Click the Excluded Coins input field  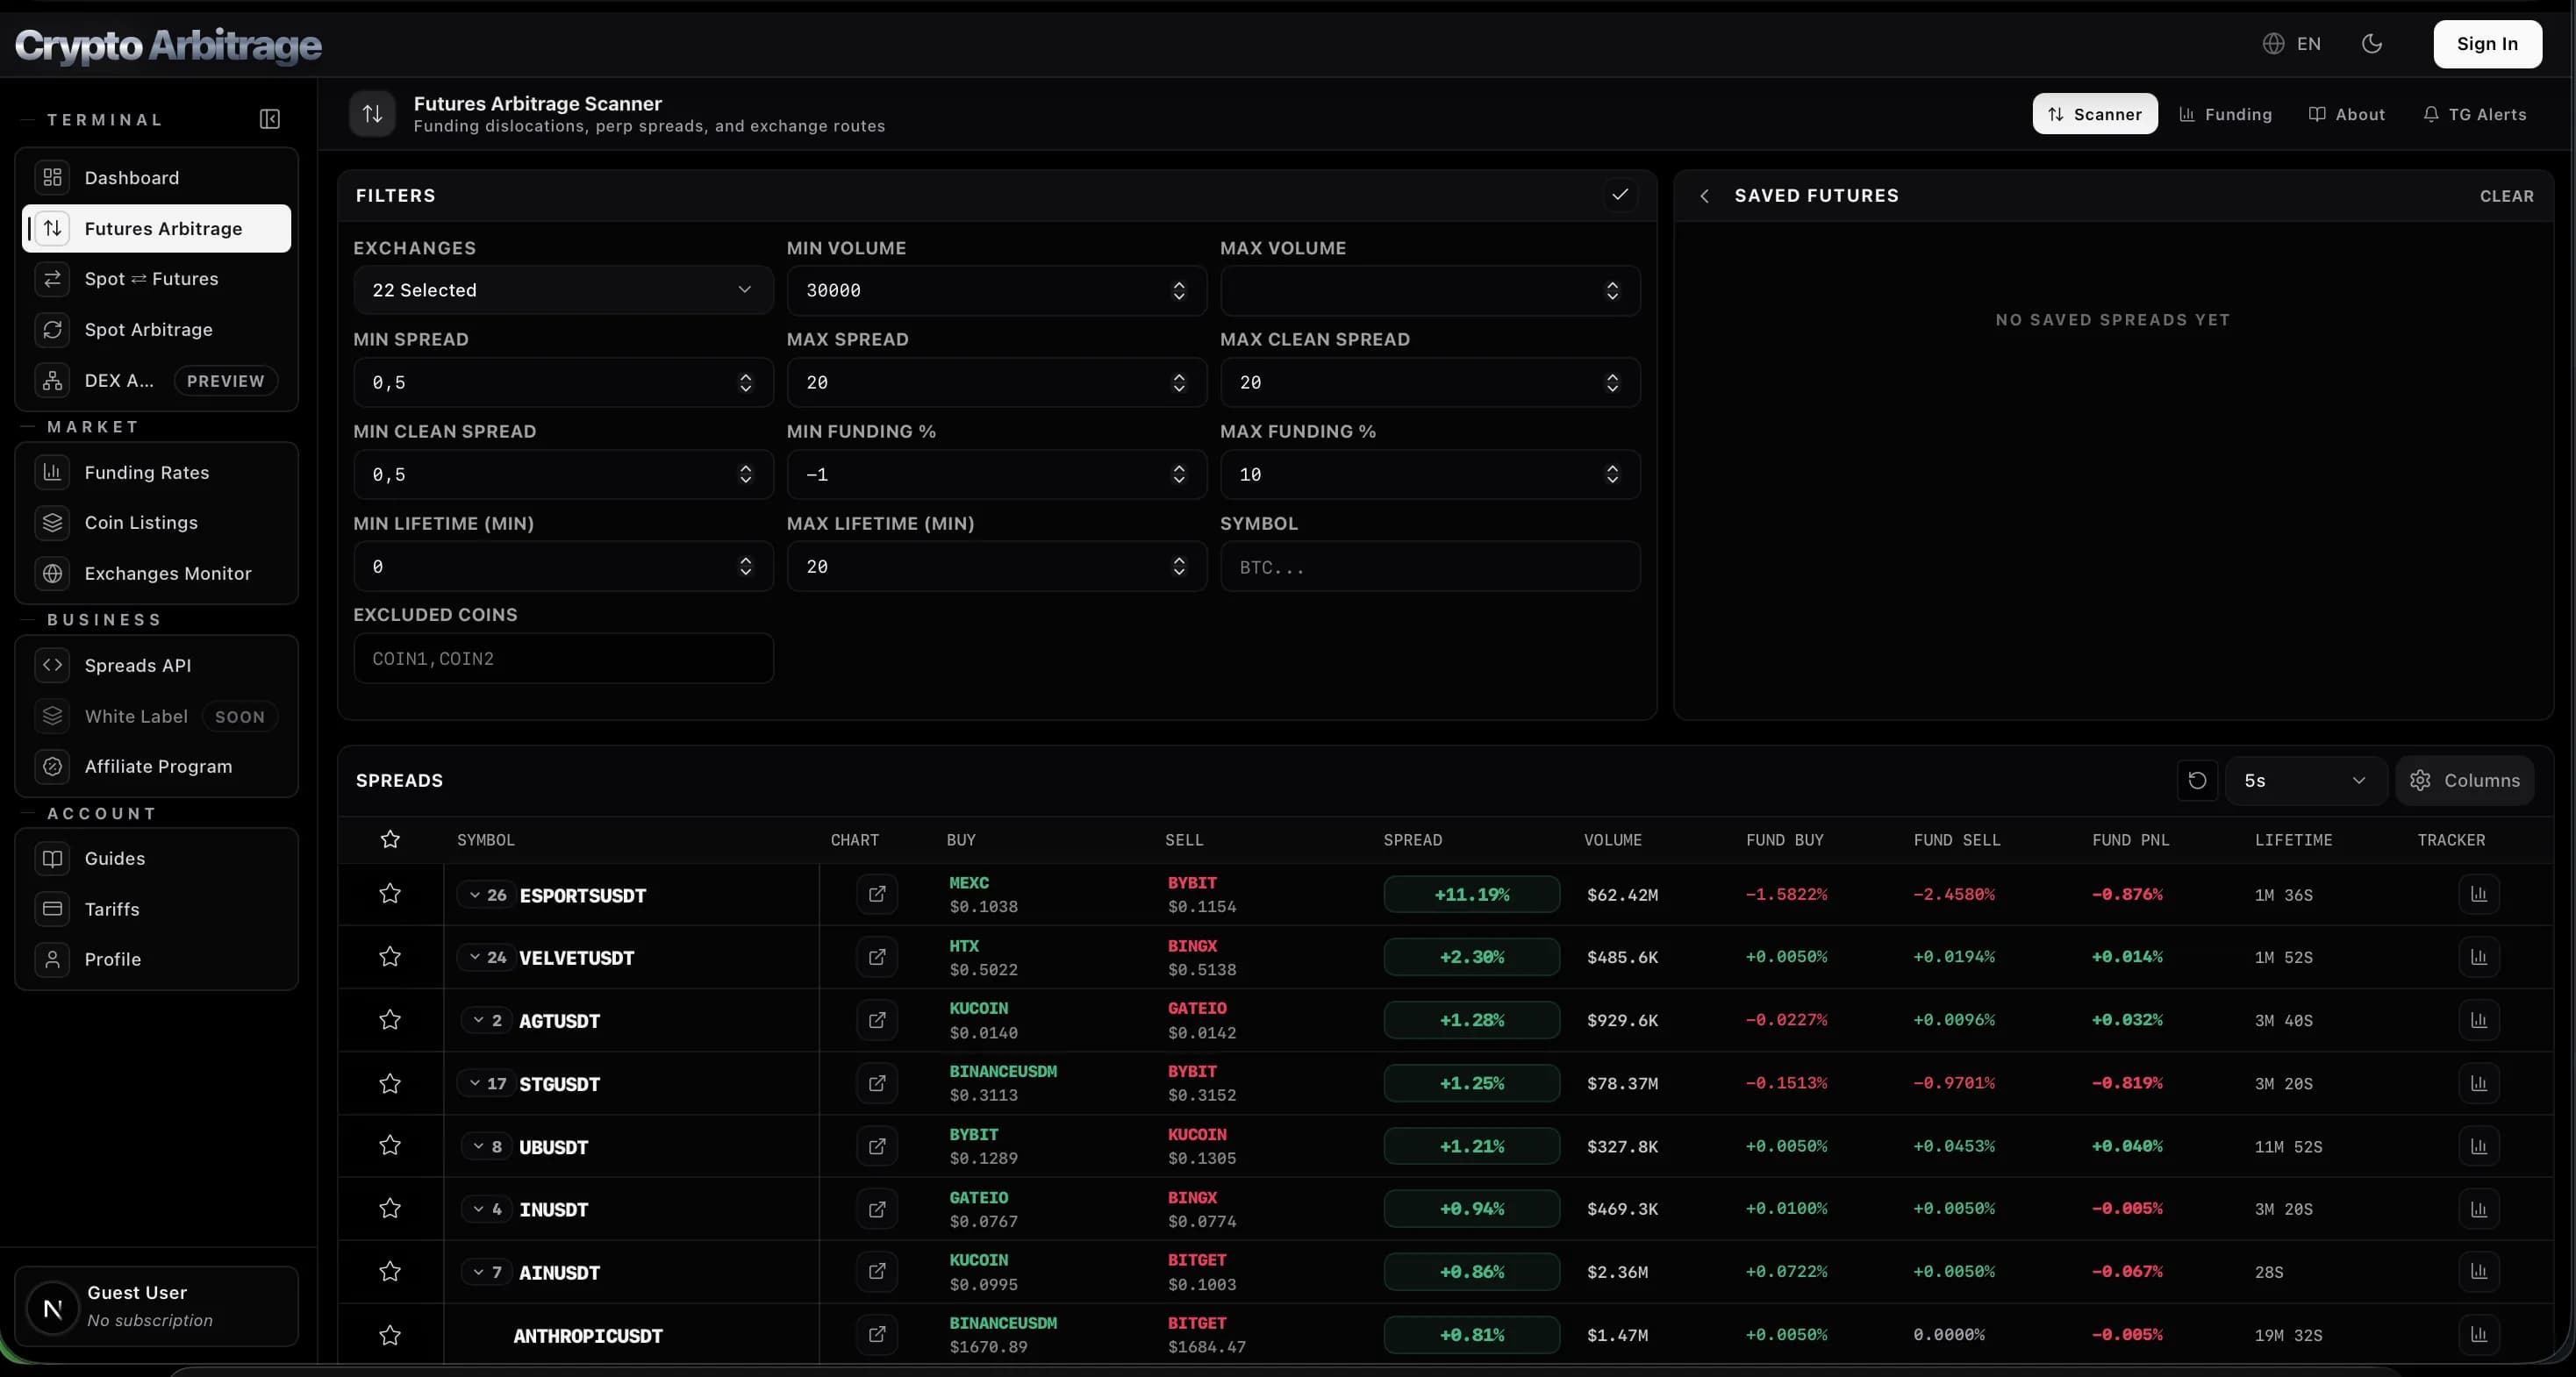(x=563, y=658)
